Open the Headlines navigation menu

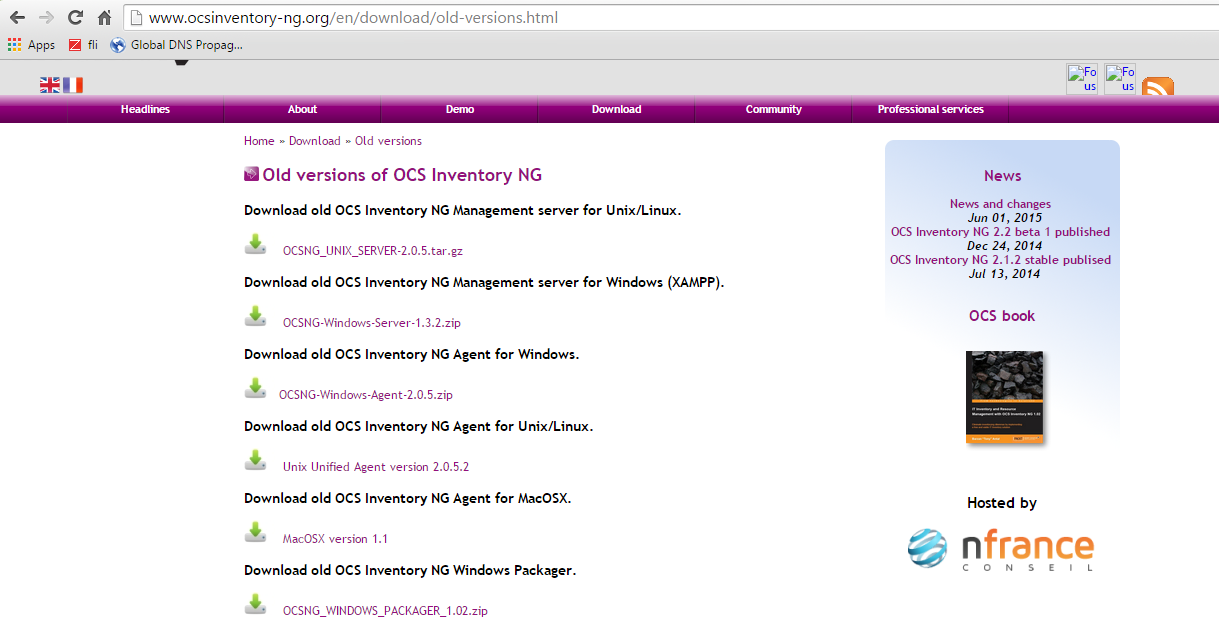[x=145, y=109]
